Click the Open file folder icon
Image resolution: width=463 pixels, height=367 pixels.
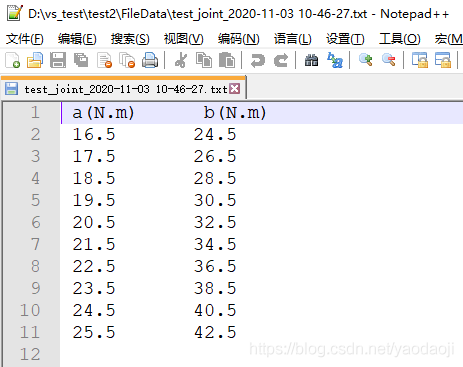point(35,60)
